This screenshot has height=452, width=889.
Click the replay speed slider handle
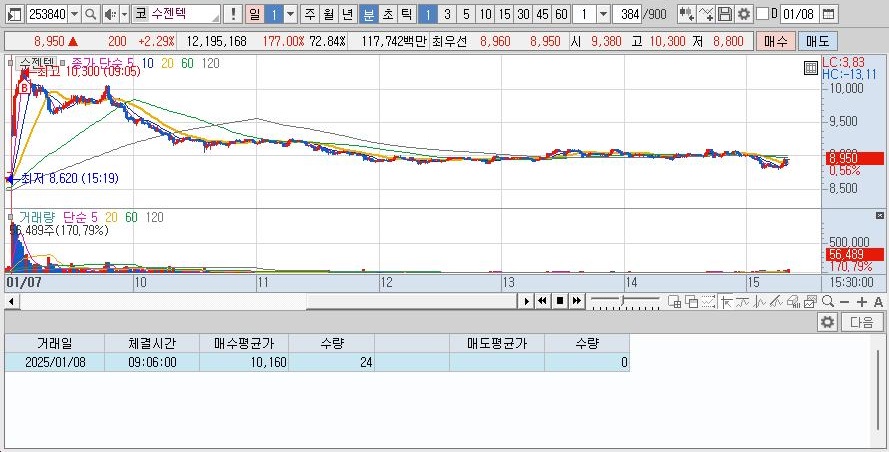[623, 300]
